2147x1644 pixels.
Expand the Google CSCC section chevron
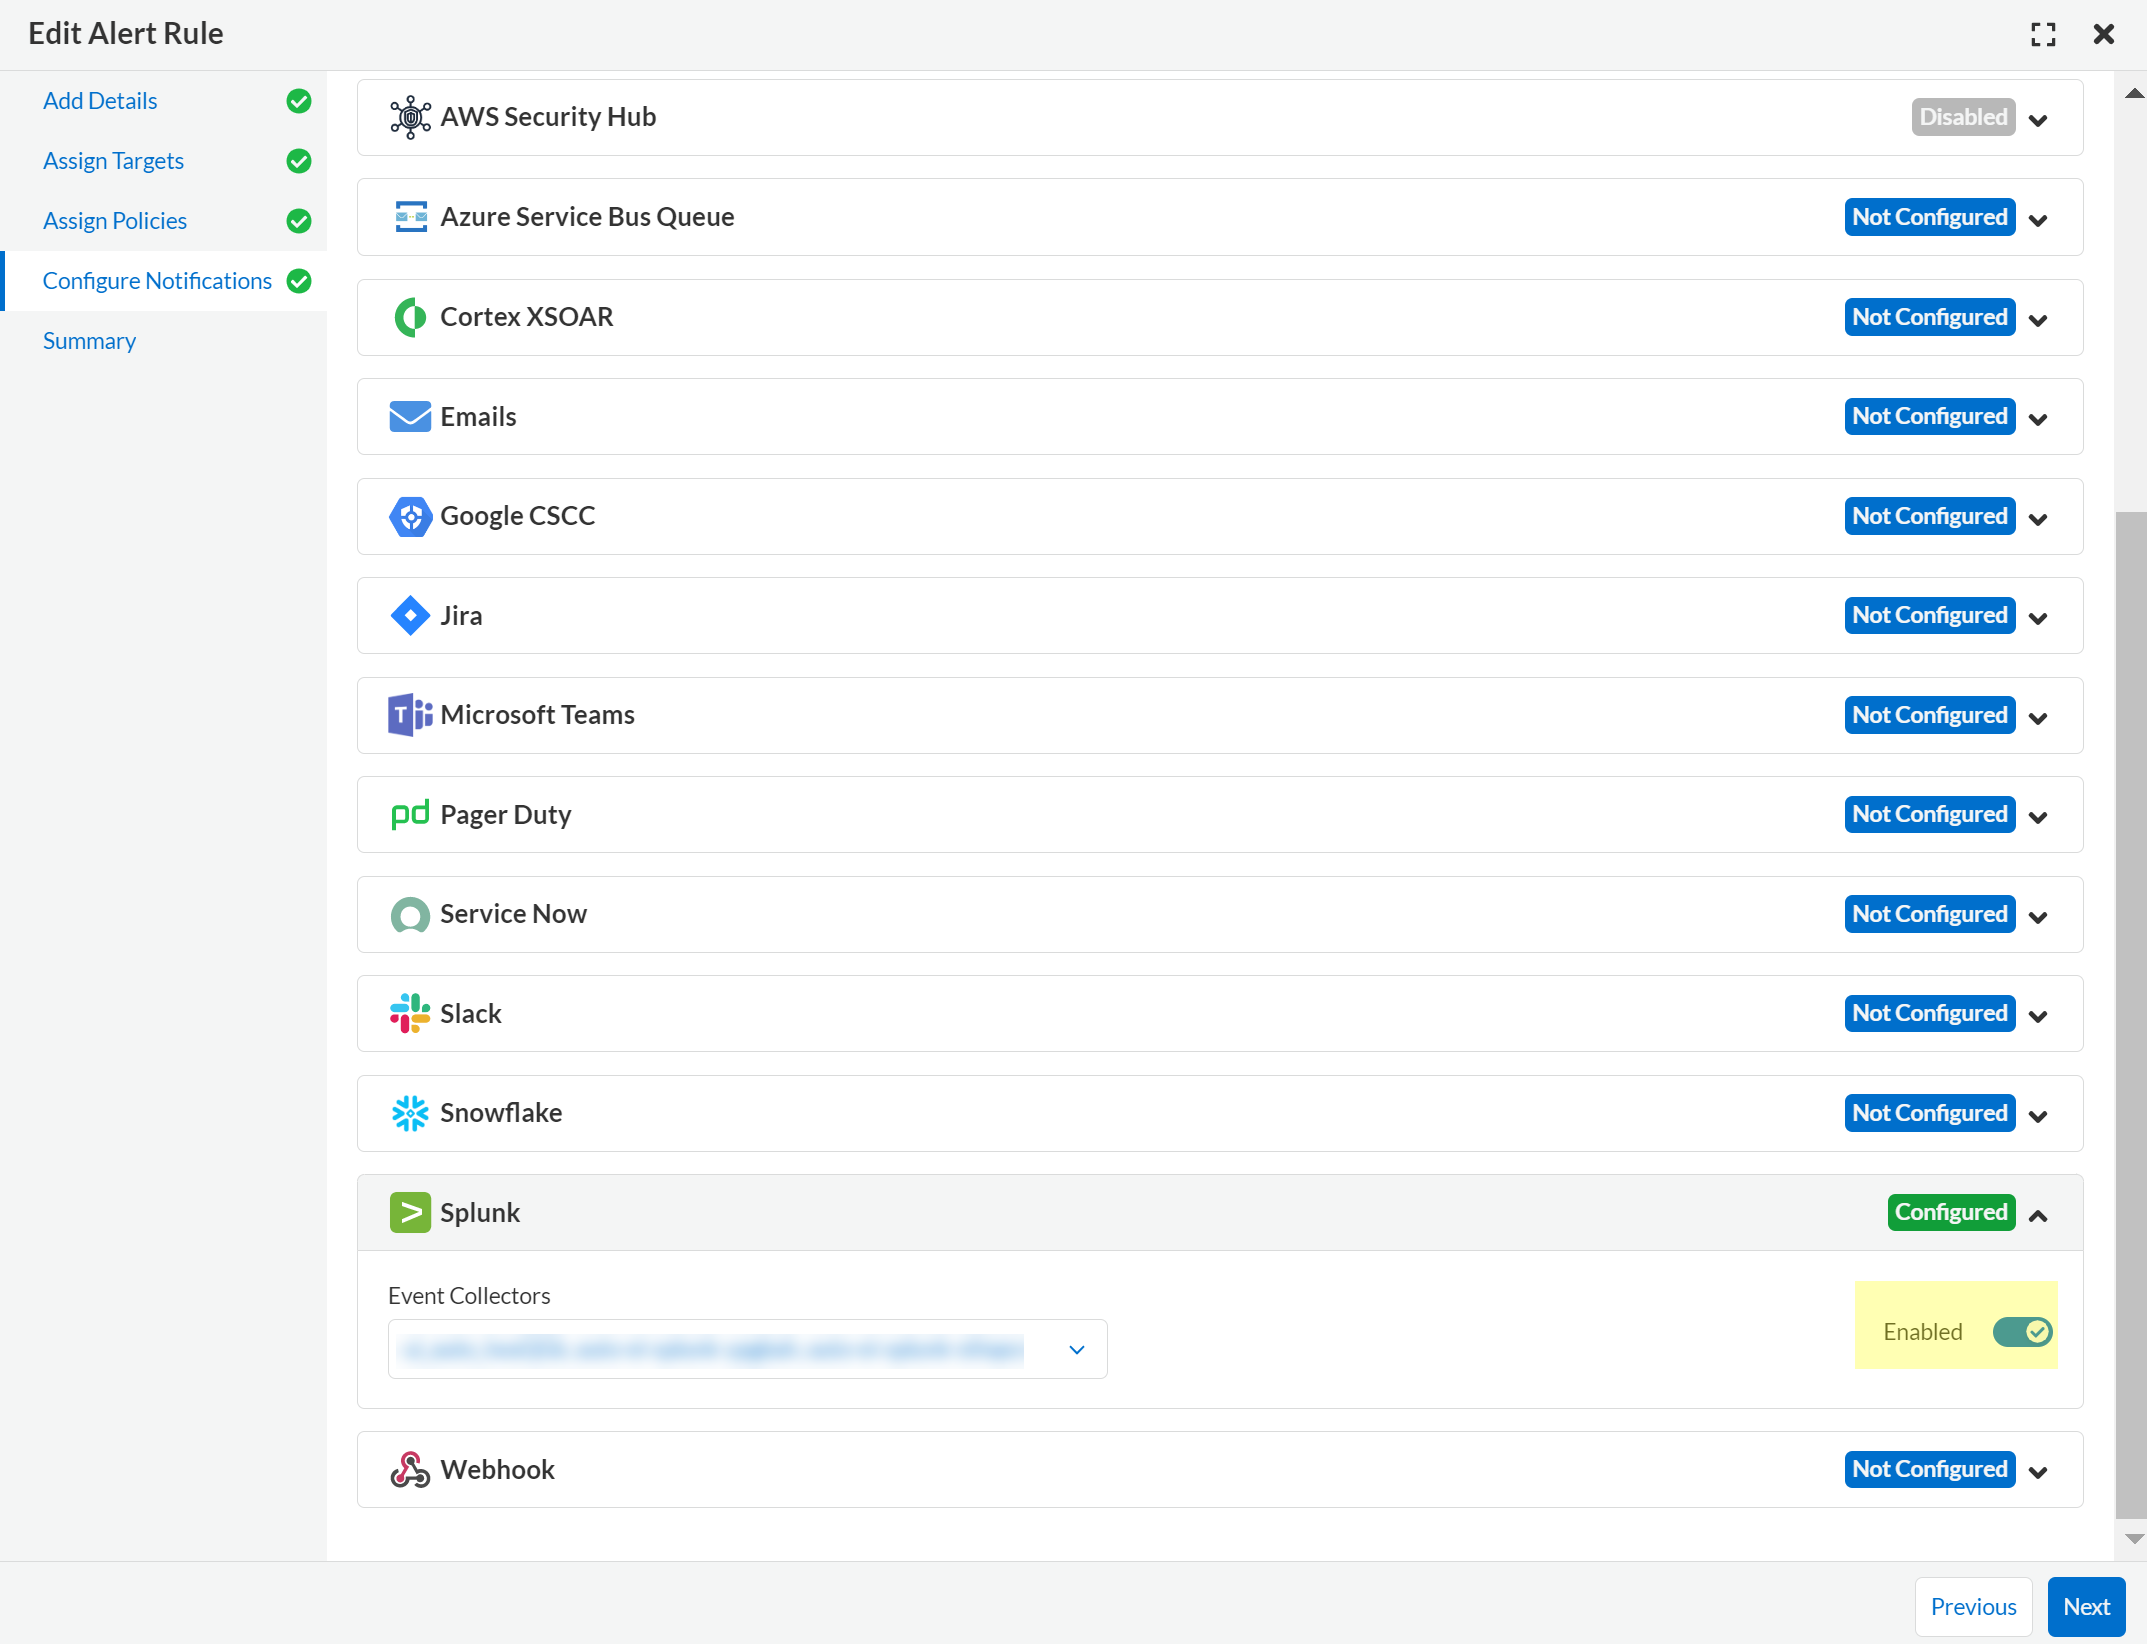tap(2038, 519)
